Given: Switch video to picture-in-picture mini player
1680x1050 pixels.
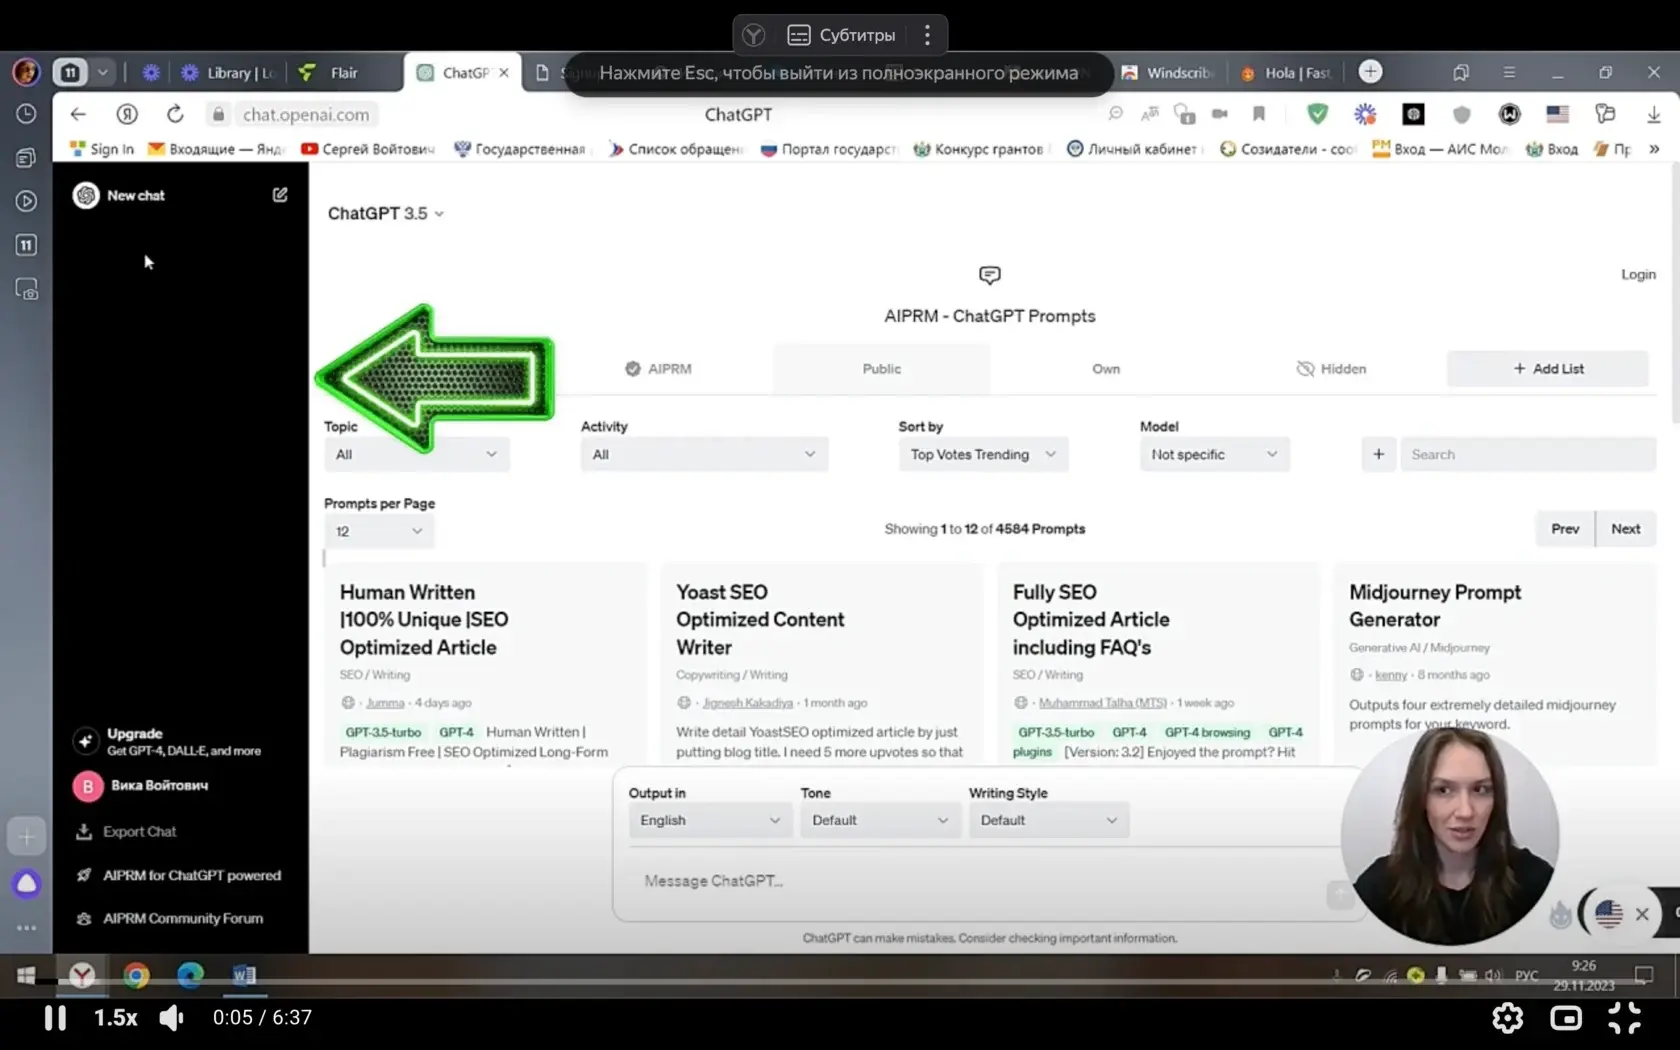Looking at the screenshot, I should coord(1566,1018).
